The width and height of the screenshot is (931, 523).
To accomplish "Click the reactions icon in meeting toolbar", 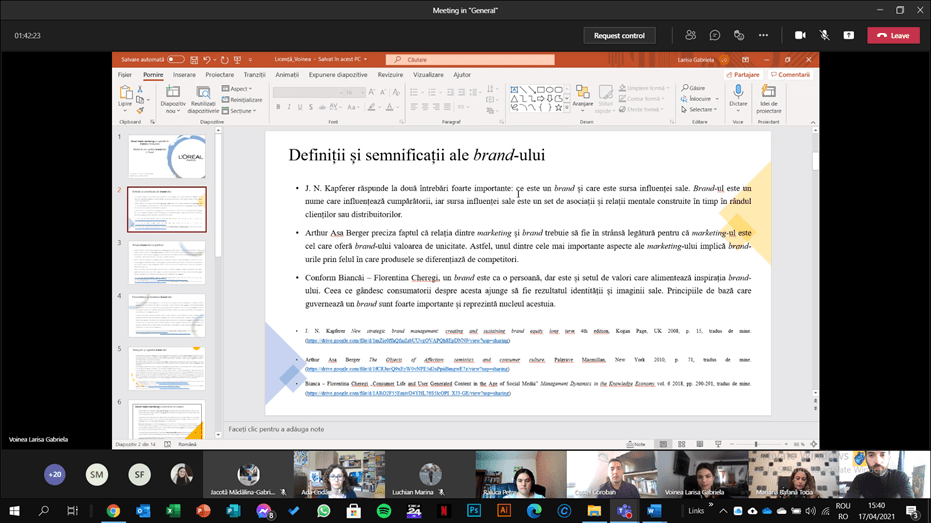I will [x=739, y=35].
